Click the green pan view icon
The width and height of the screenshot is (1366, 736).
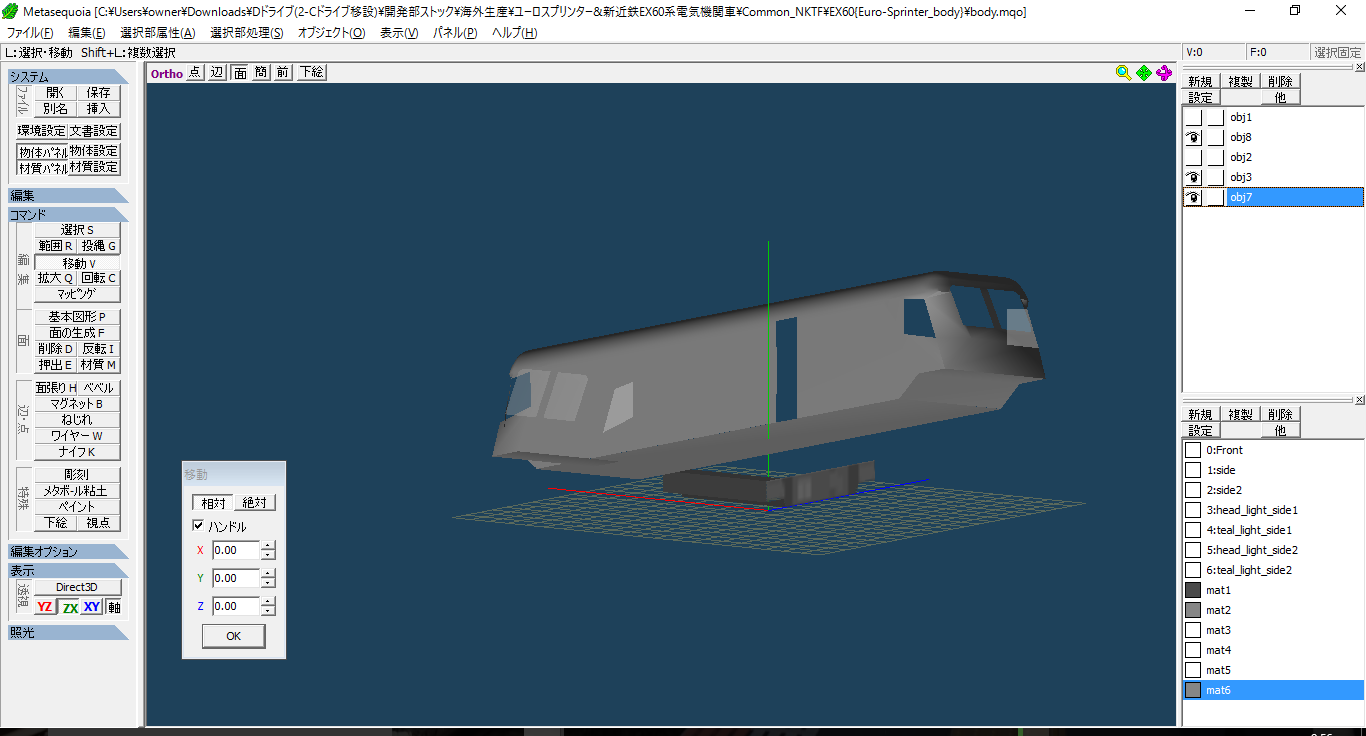point(1143,73)
